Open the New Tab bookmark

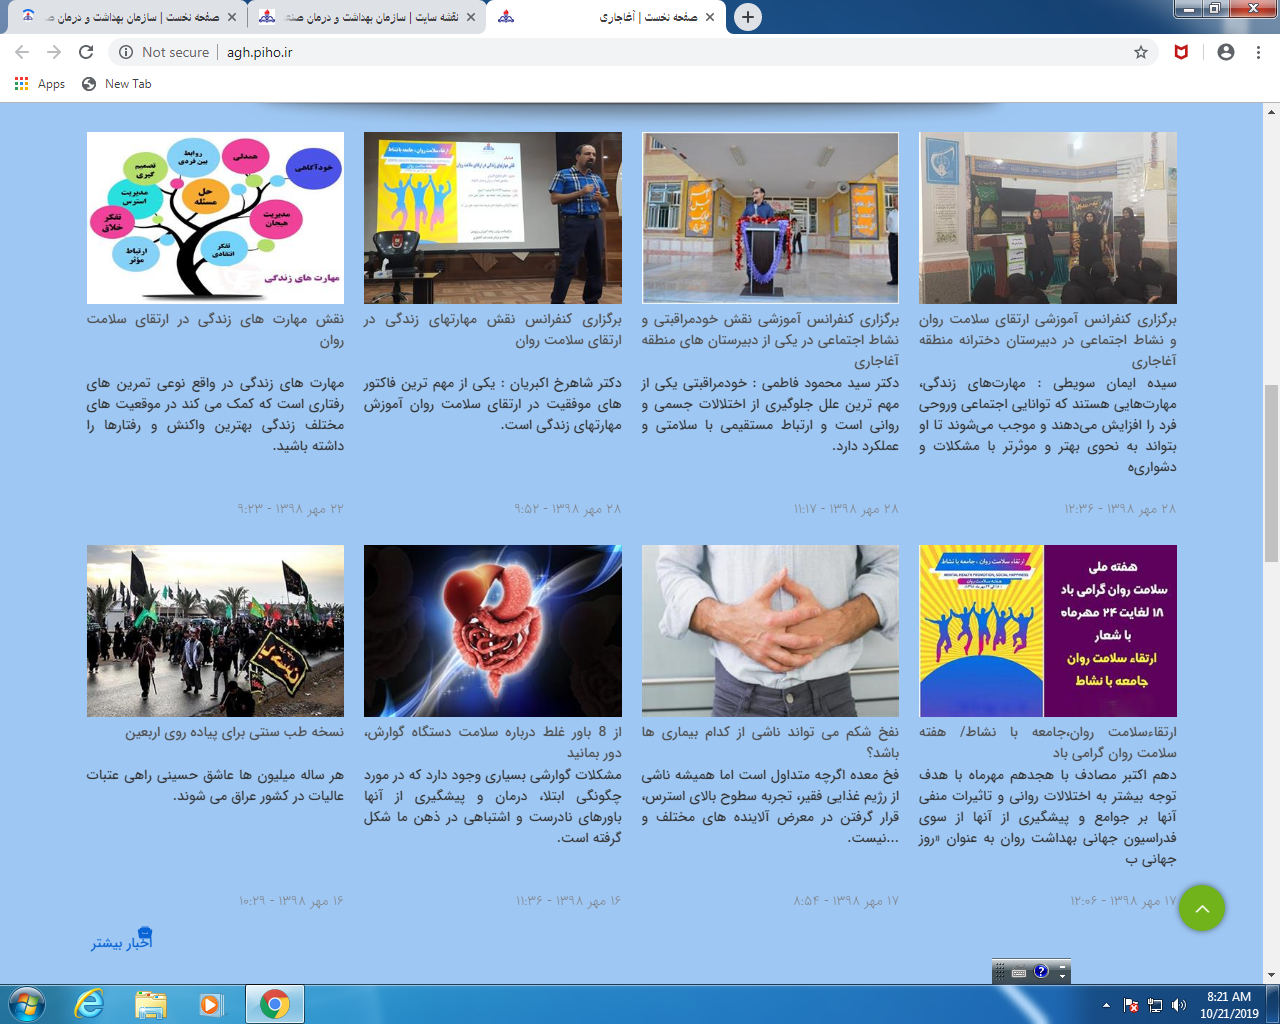117,84
